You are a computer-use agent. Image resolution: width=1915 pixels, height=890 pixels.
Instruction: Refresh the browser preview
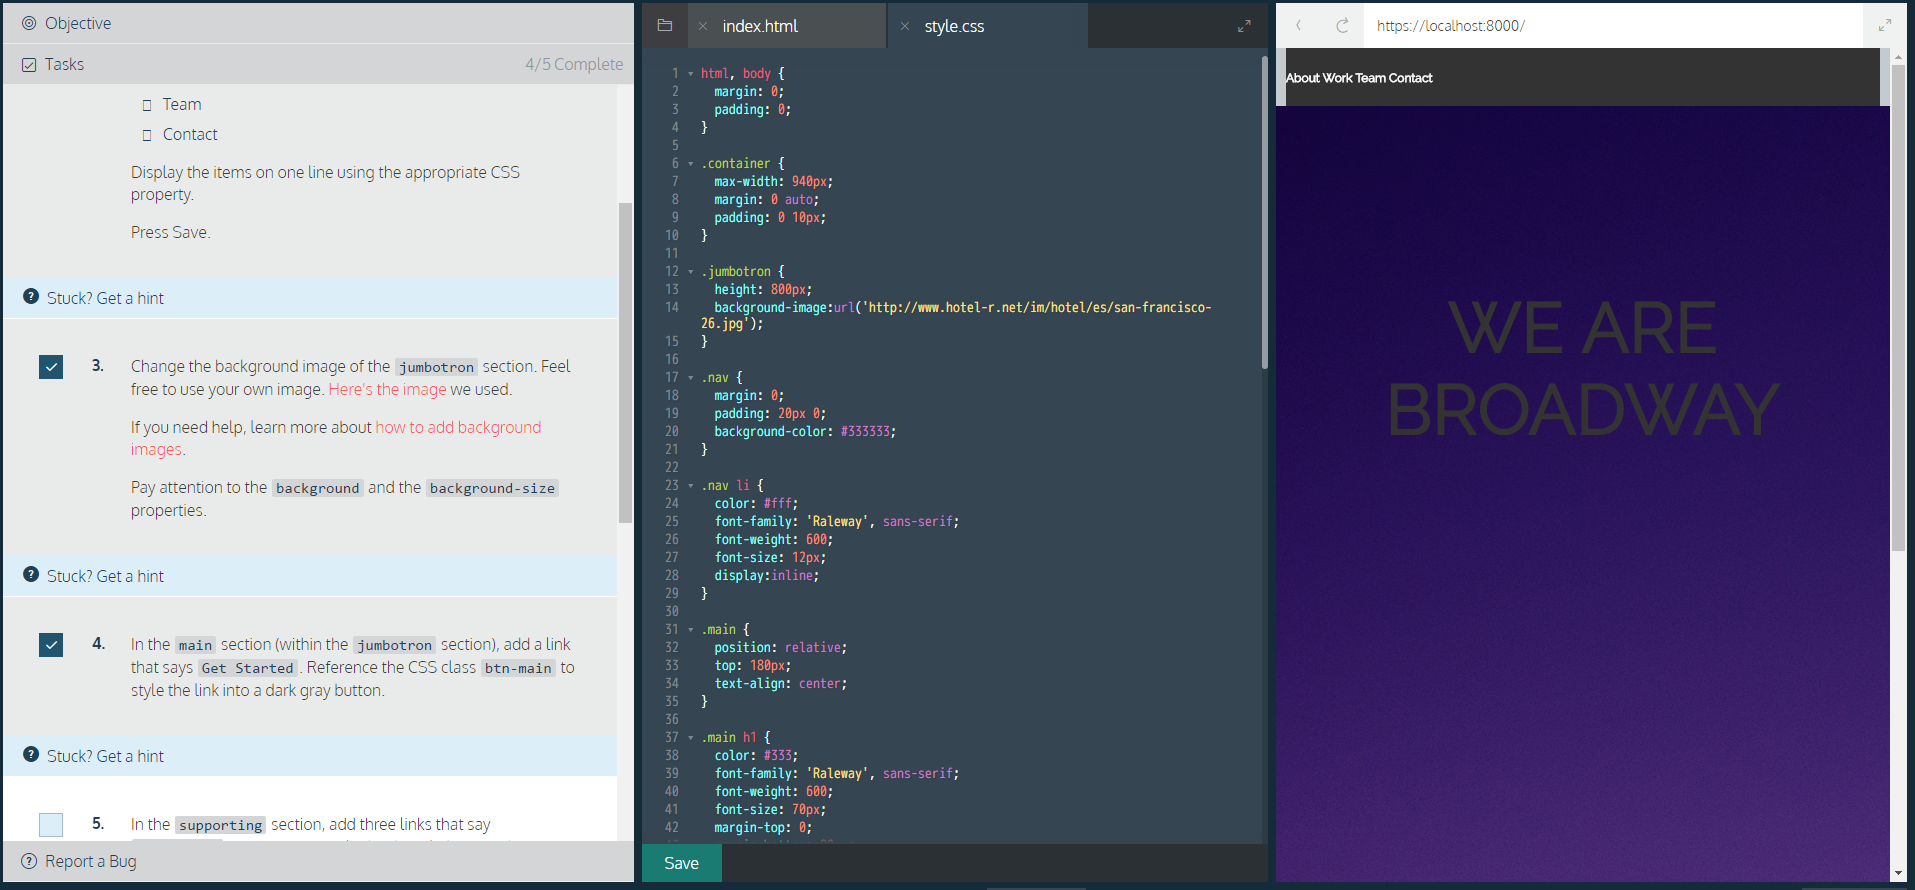(1342, 26)
